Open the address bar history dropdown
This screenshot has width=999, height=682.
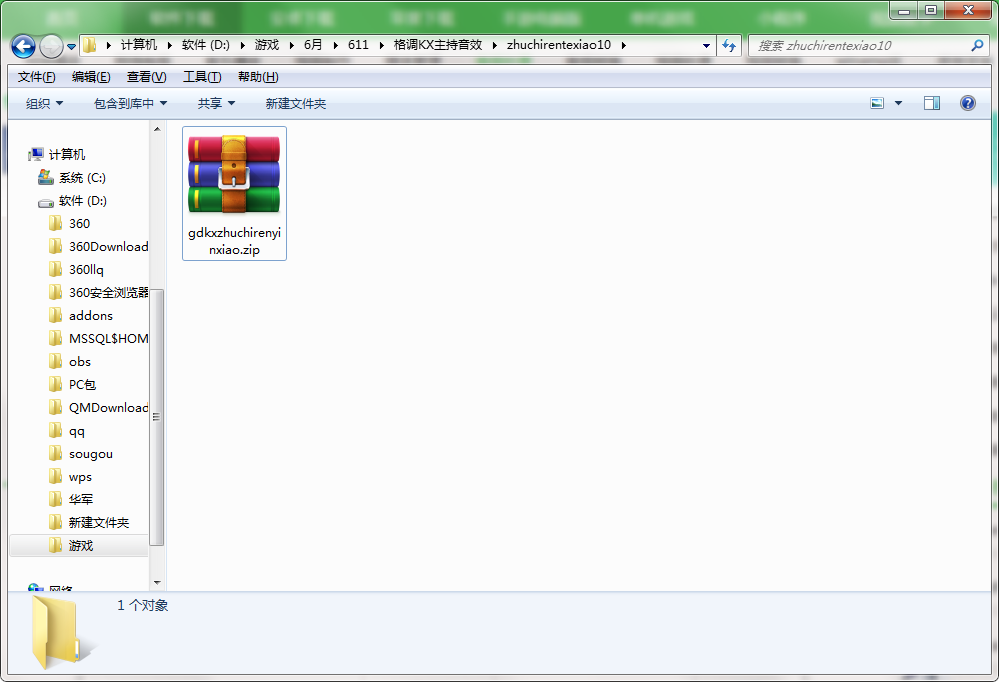pyautogui.click(x=706, y=46)
